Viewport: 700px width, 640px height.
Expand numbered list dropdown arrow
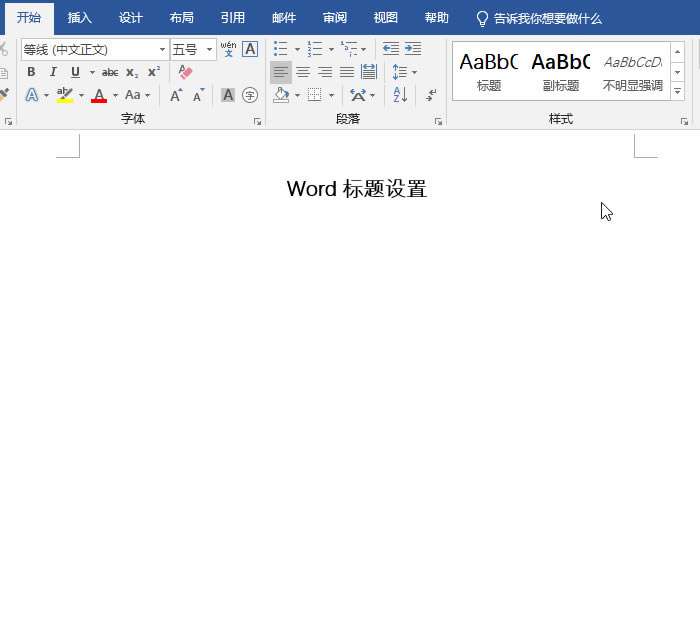click(331, 49)
